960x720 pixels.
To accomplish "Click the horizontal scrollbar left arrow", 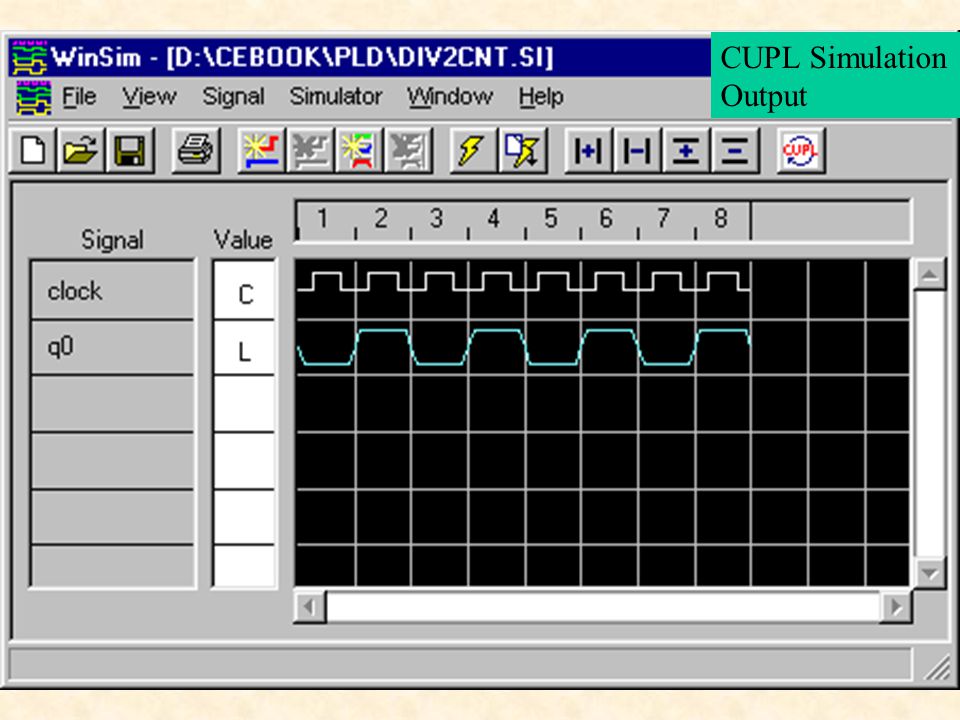I will 310,607.
